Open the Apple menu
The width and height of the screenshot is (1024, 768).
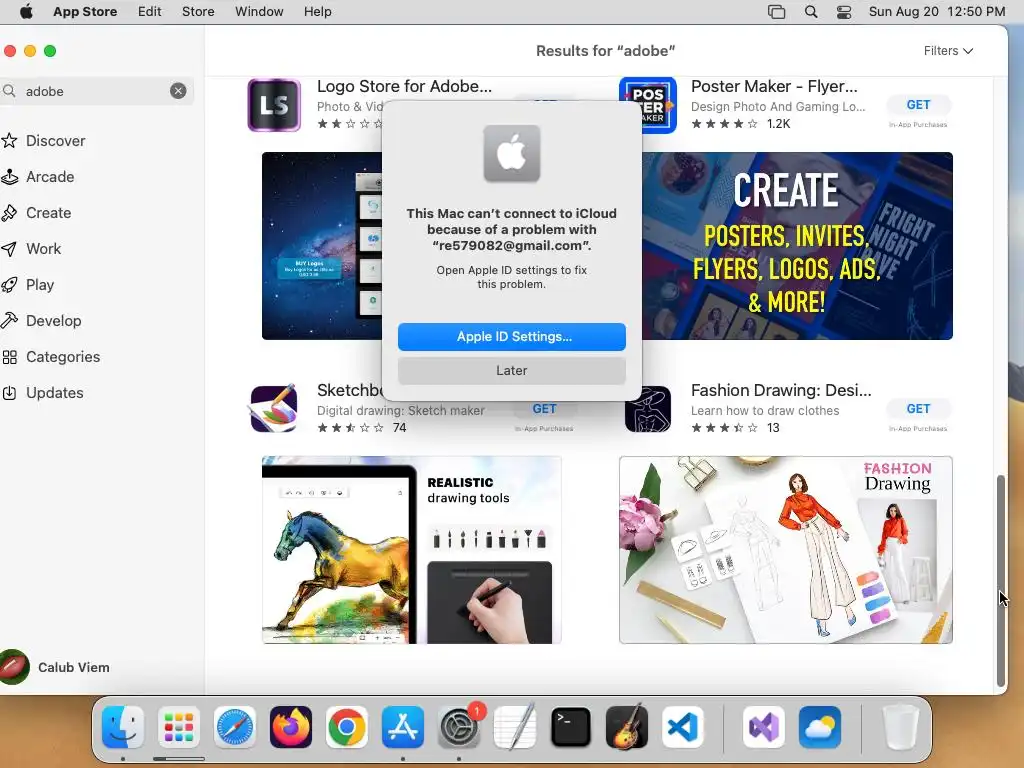point(26,12)
